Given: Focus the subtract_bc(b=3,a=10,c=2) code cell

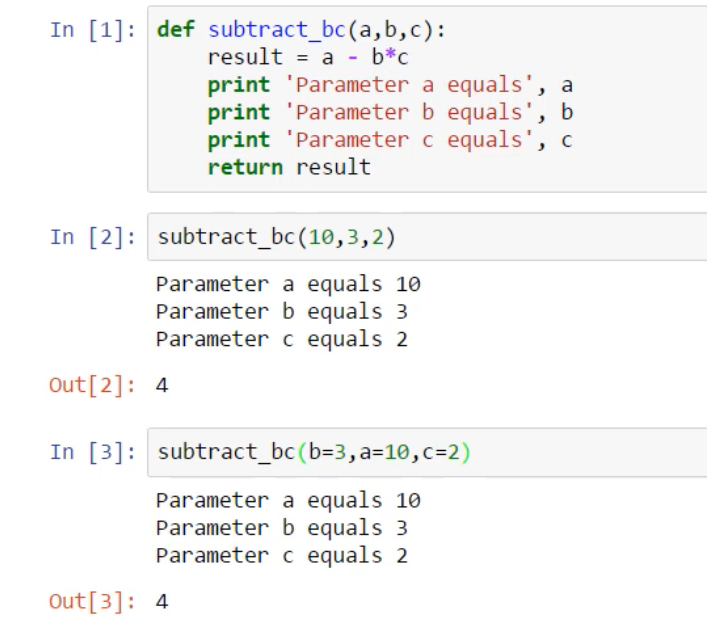Looking at the screenshot, I should click(315, 453).
